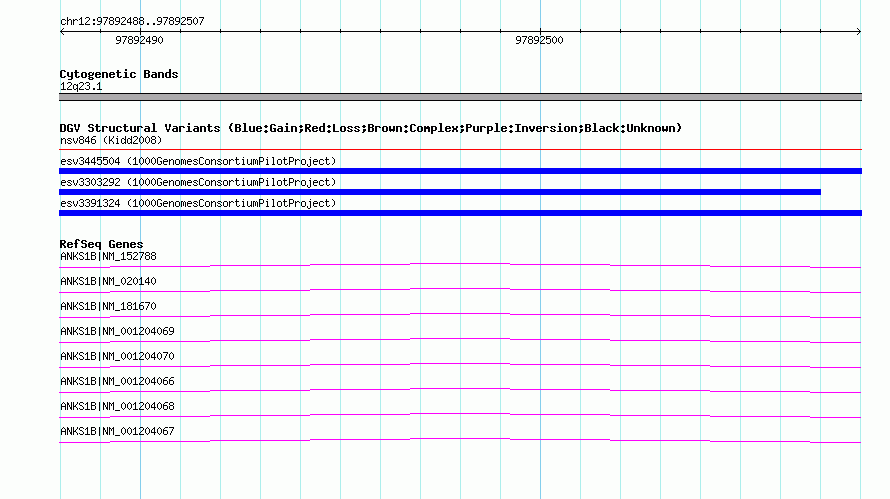
Task: Click the left arrow end of ruler
Action: pyautogui.click(x=62, y=32)
